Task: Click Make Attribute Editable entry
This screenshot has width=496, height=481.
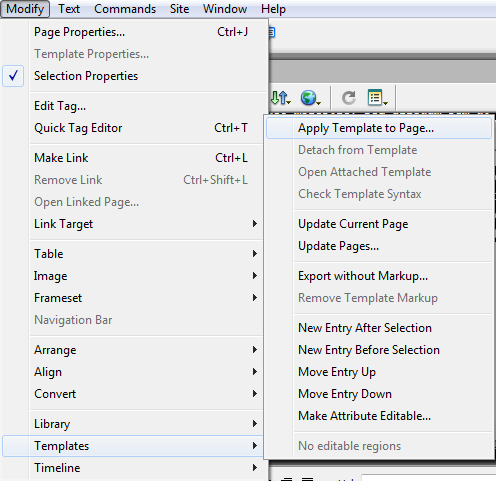Action: (364, 416)
